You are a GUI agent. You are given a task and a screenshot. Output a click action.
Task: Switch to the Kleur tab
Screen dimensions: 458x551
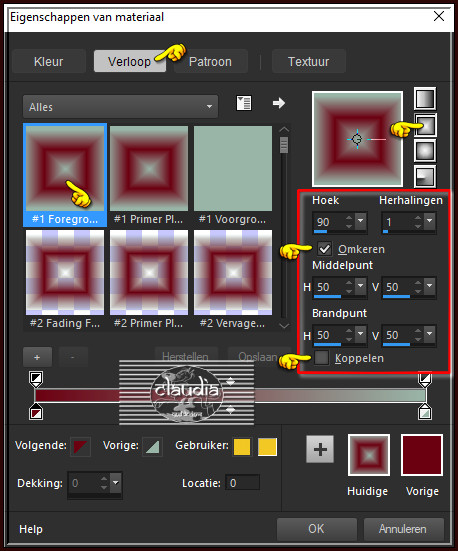49,61
